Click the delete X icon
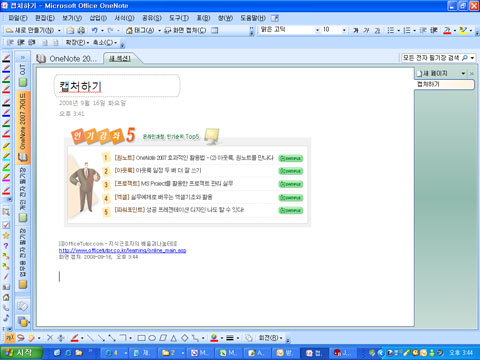Viewport: 480px width, 360px height. (x=50, y=338)
